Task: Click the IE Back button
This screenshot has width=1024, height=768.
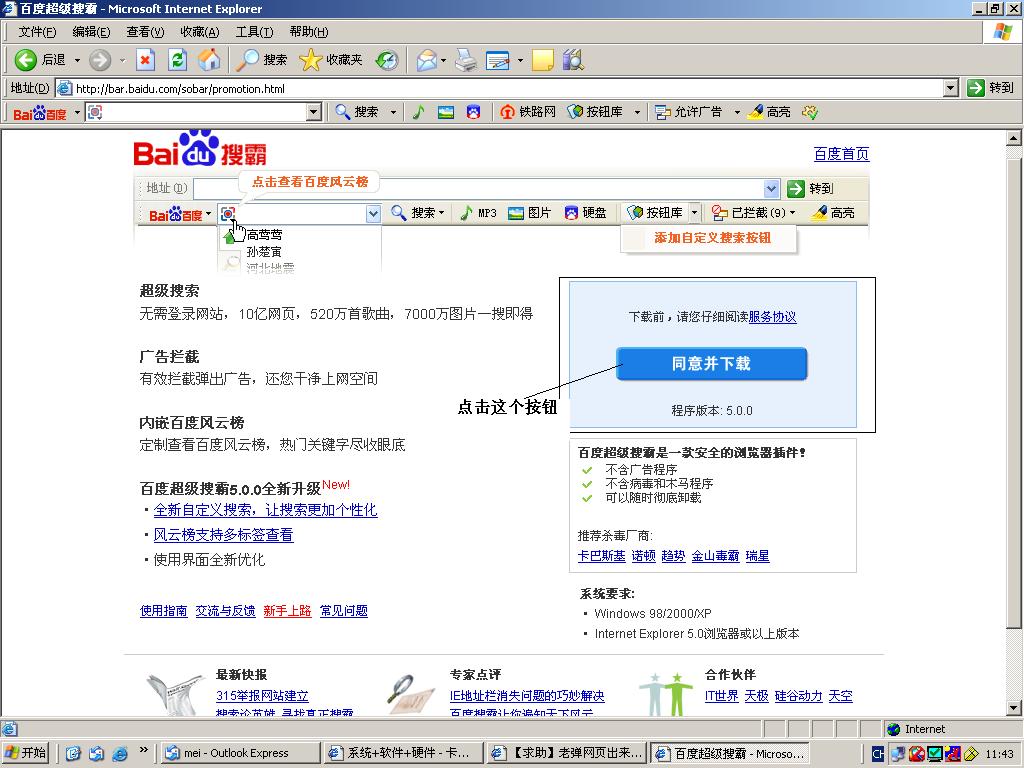Action: 40,60
